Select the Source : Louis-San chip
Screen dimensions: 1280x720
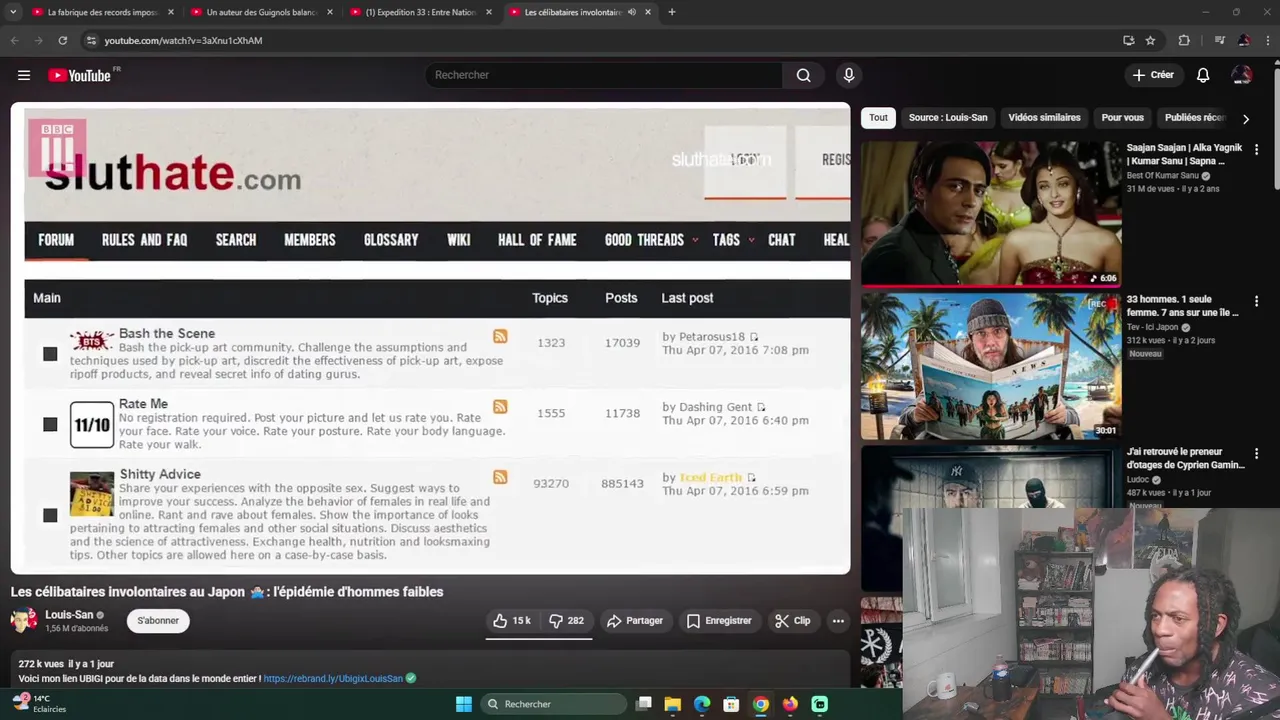(948, 118)
